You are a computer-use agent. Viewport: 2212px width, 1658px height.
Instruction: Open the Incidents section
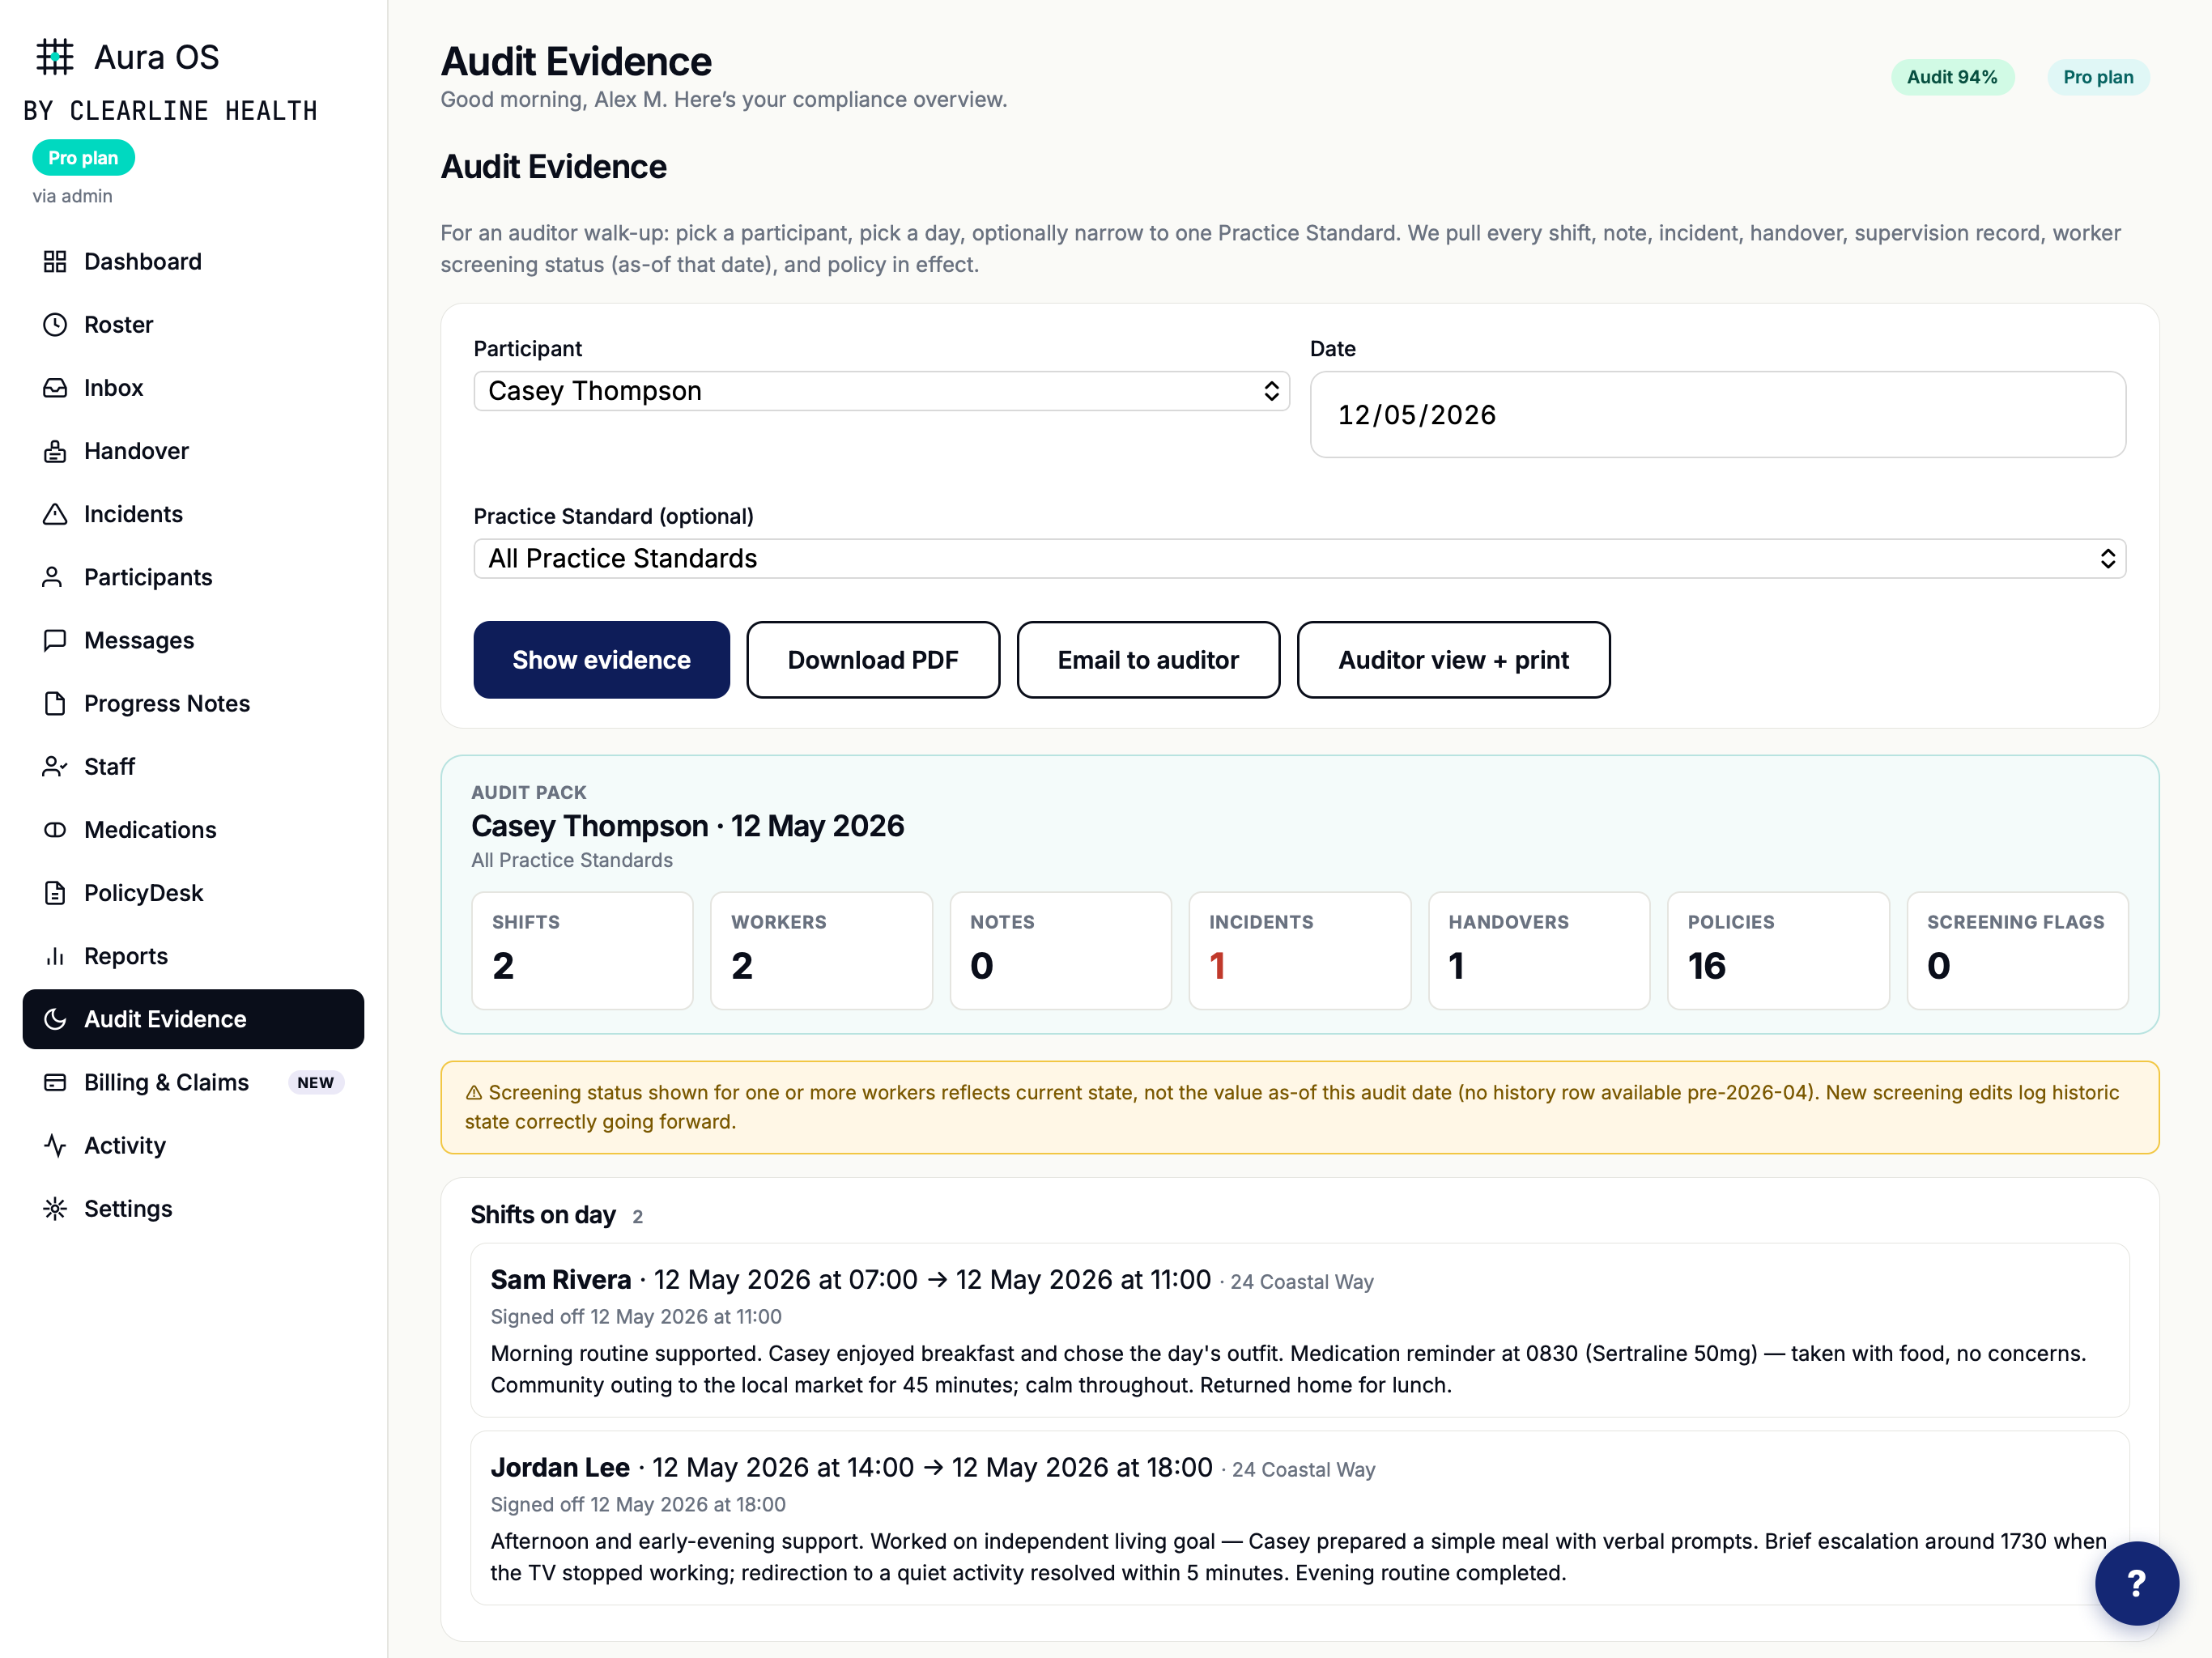193,514
